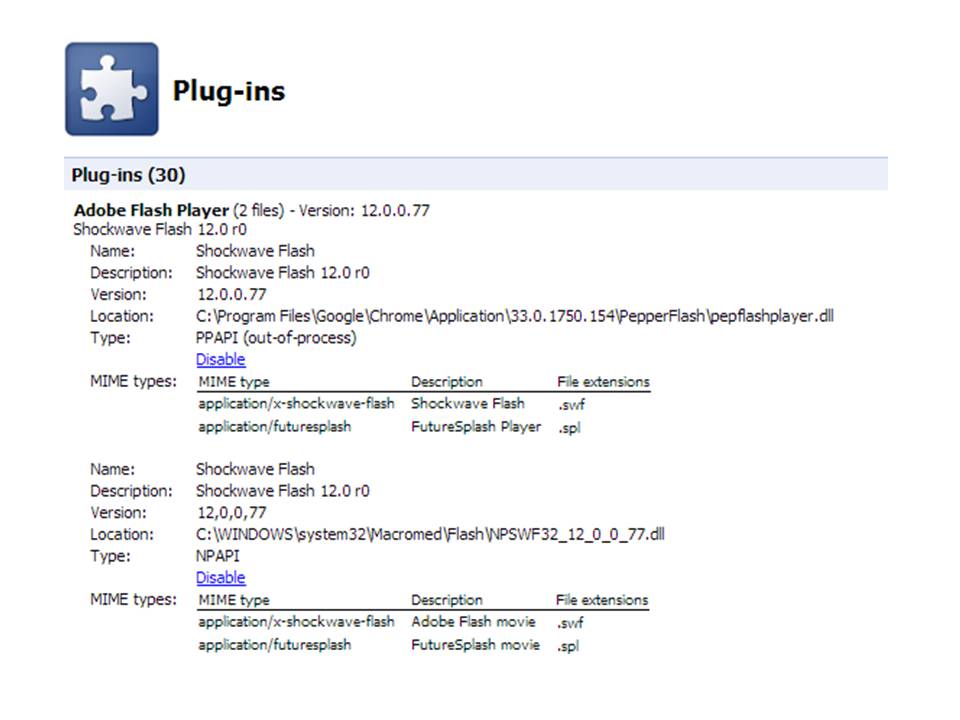Click .spl extension in second MIME table

point(568,646)
